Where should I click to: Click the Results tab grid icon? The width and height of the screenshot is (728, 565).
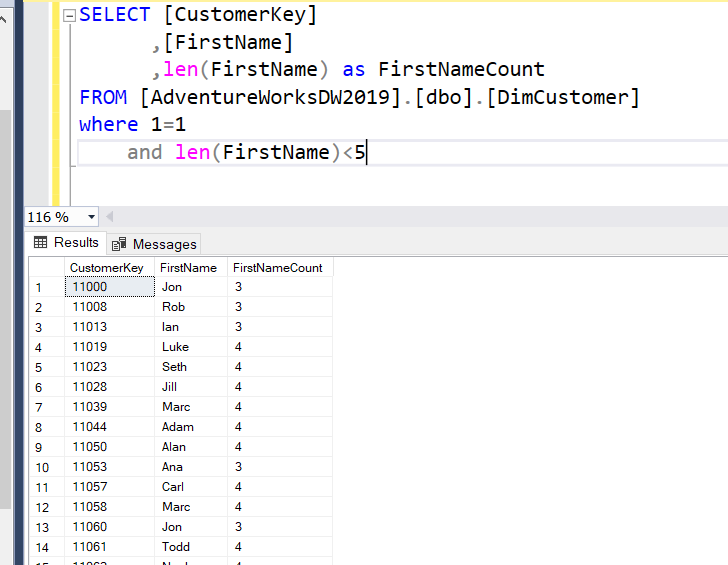click(40, 242)
